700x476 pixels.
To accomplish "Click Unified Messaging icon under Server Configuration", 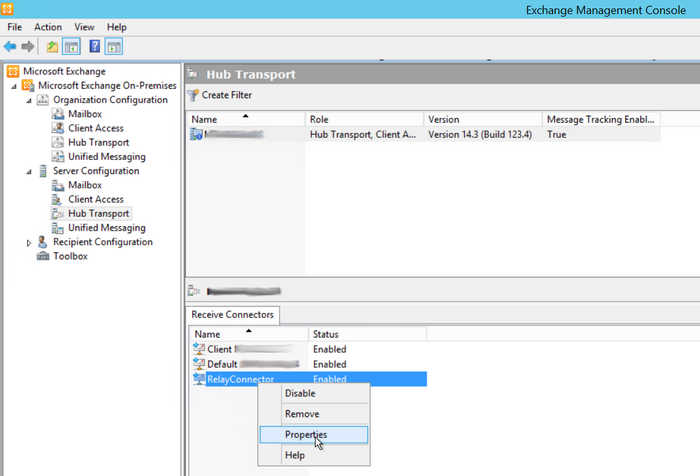I will (58, 228).
